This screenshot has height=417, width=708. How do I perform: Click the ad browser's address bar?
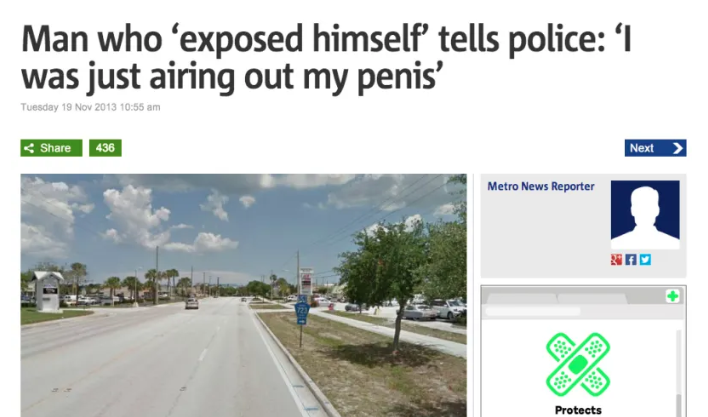click(533, 311)
